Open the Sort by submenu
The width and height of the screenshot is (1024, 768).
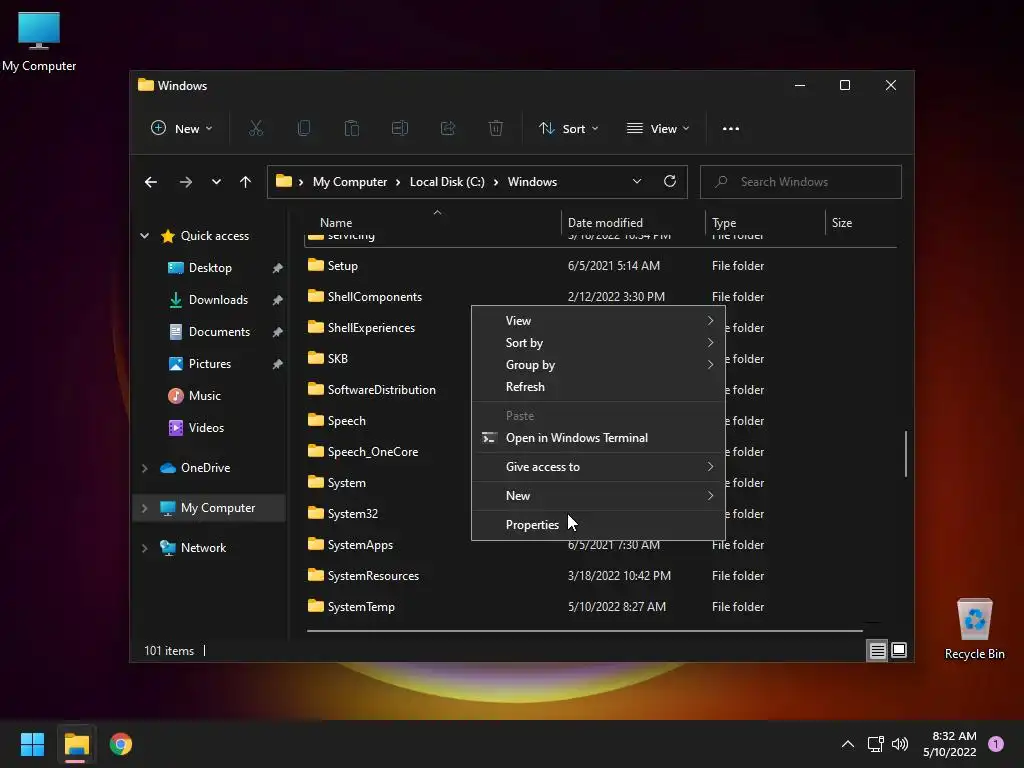(598, 343)
